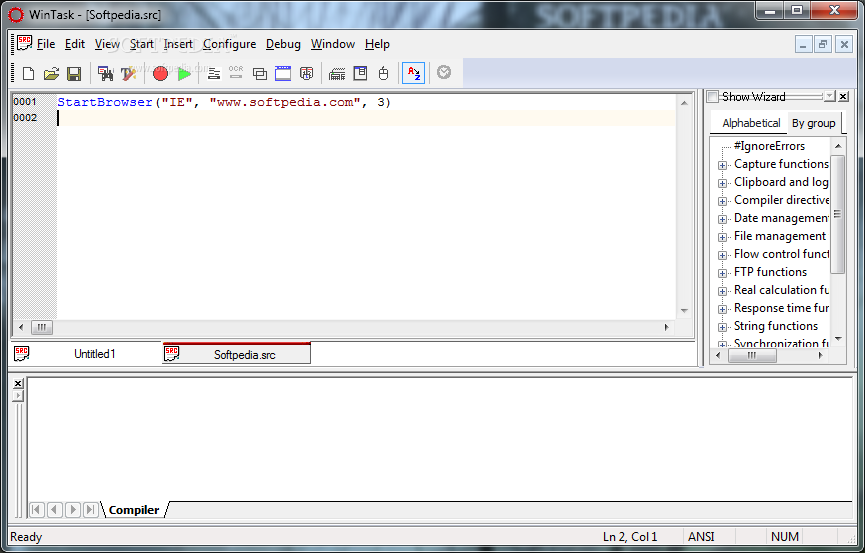Viewport: 865px width, 553px height.
Task: Click the mouse toolbar icon
Action: point(383,73)
